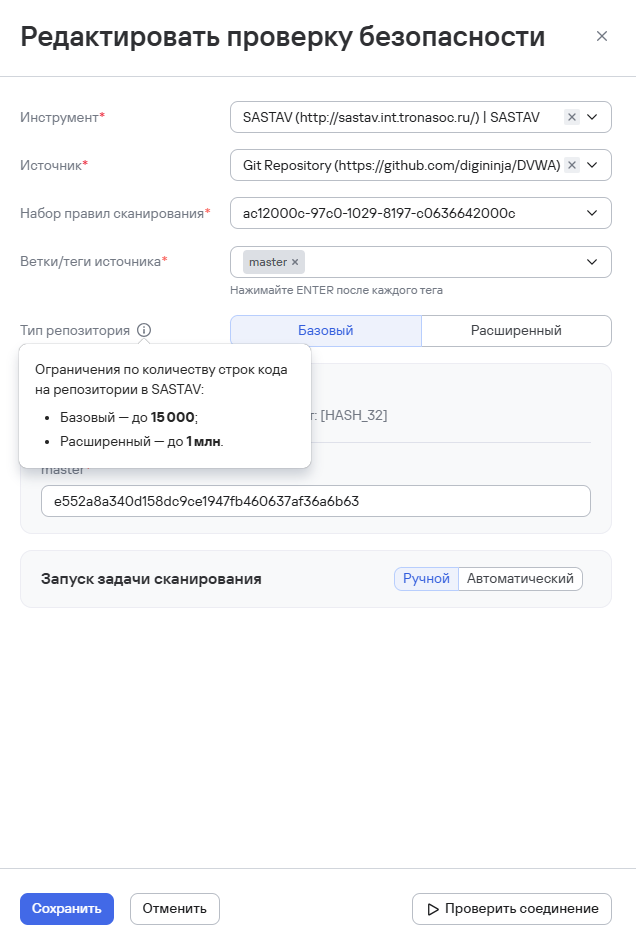Image resolution: width=636 pixels, height=946 pixels.
Task: Click the commit hash input under master
Action: (x=316, y=500)
